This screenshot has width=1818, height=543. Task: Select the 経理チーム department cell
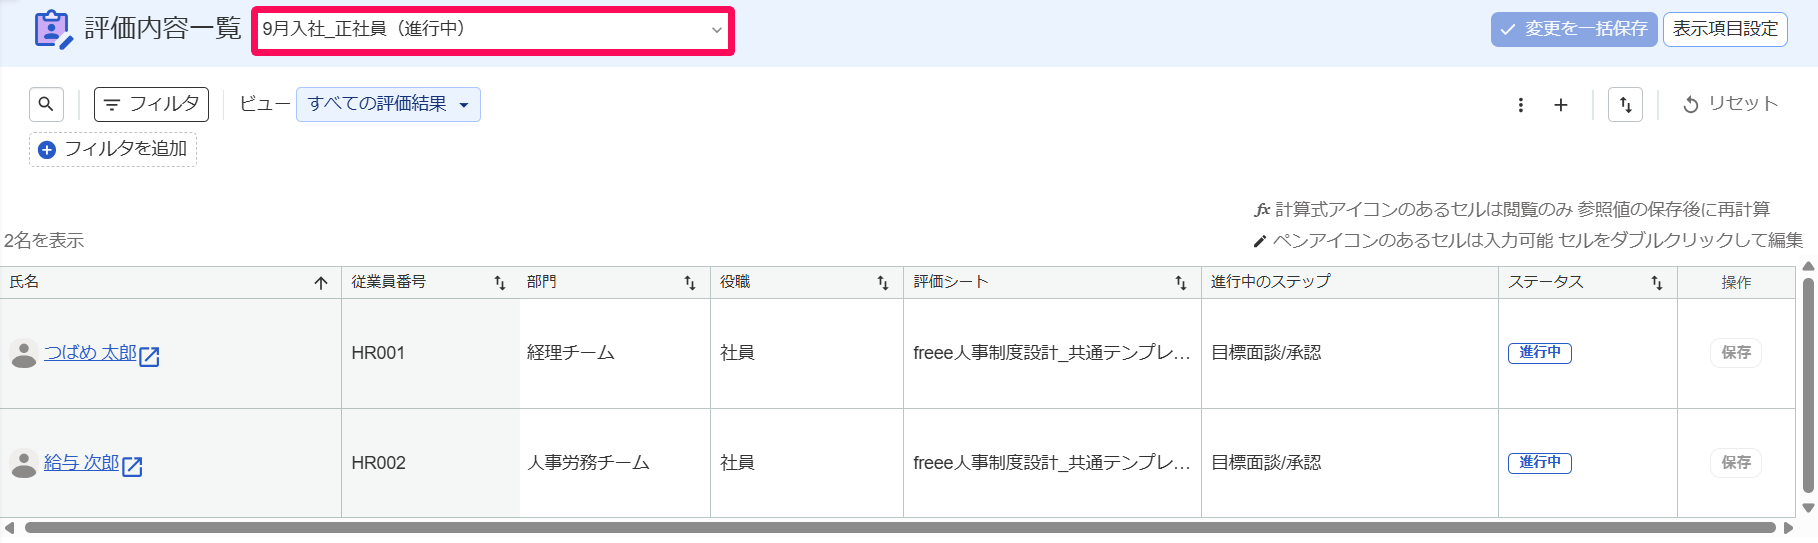614,353
